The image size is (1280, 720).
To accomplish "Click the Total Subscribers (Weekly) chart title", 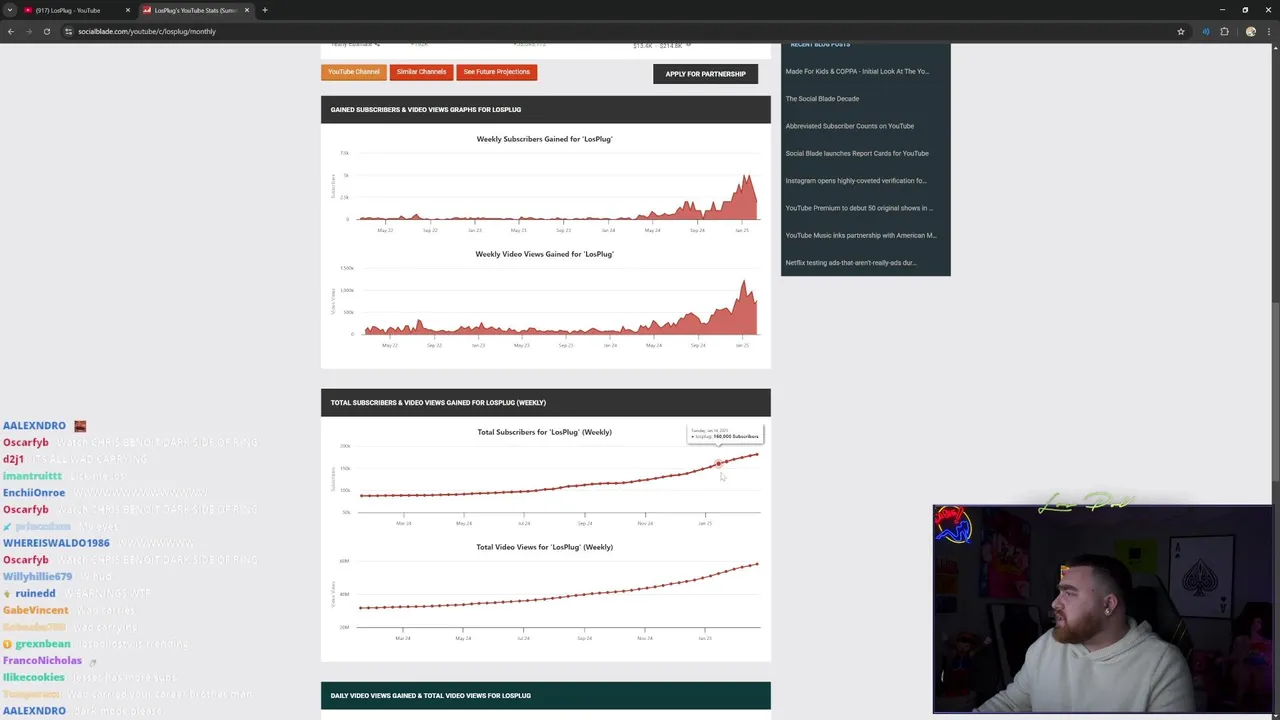I will pos(544,432).
